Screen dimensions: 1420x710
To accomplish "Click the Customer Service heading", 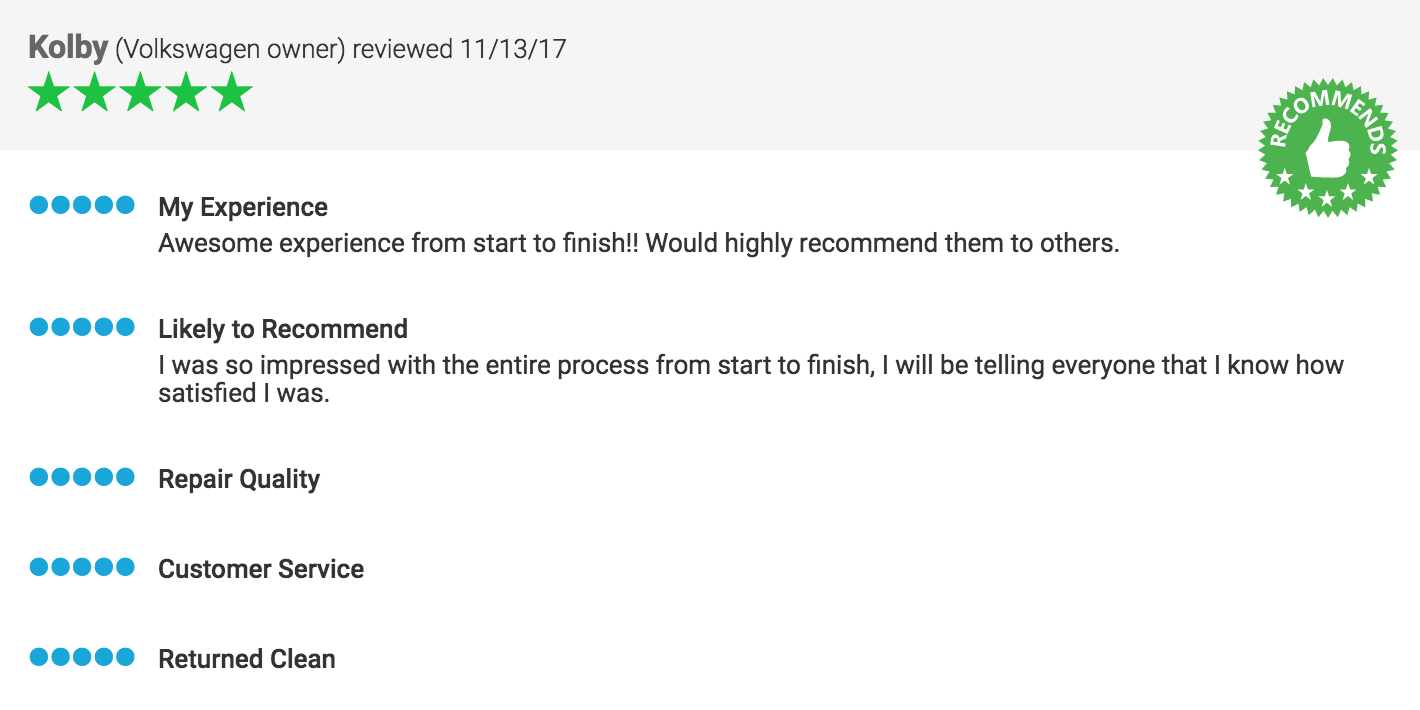I will click(x=261, y=569).
